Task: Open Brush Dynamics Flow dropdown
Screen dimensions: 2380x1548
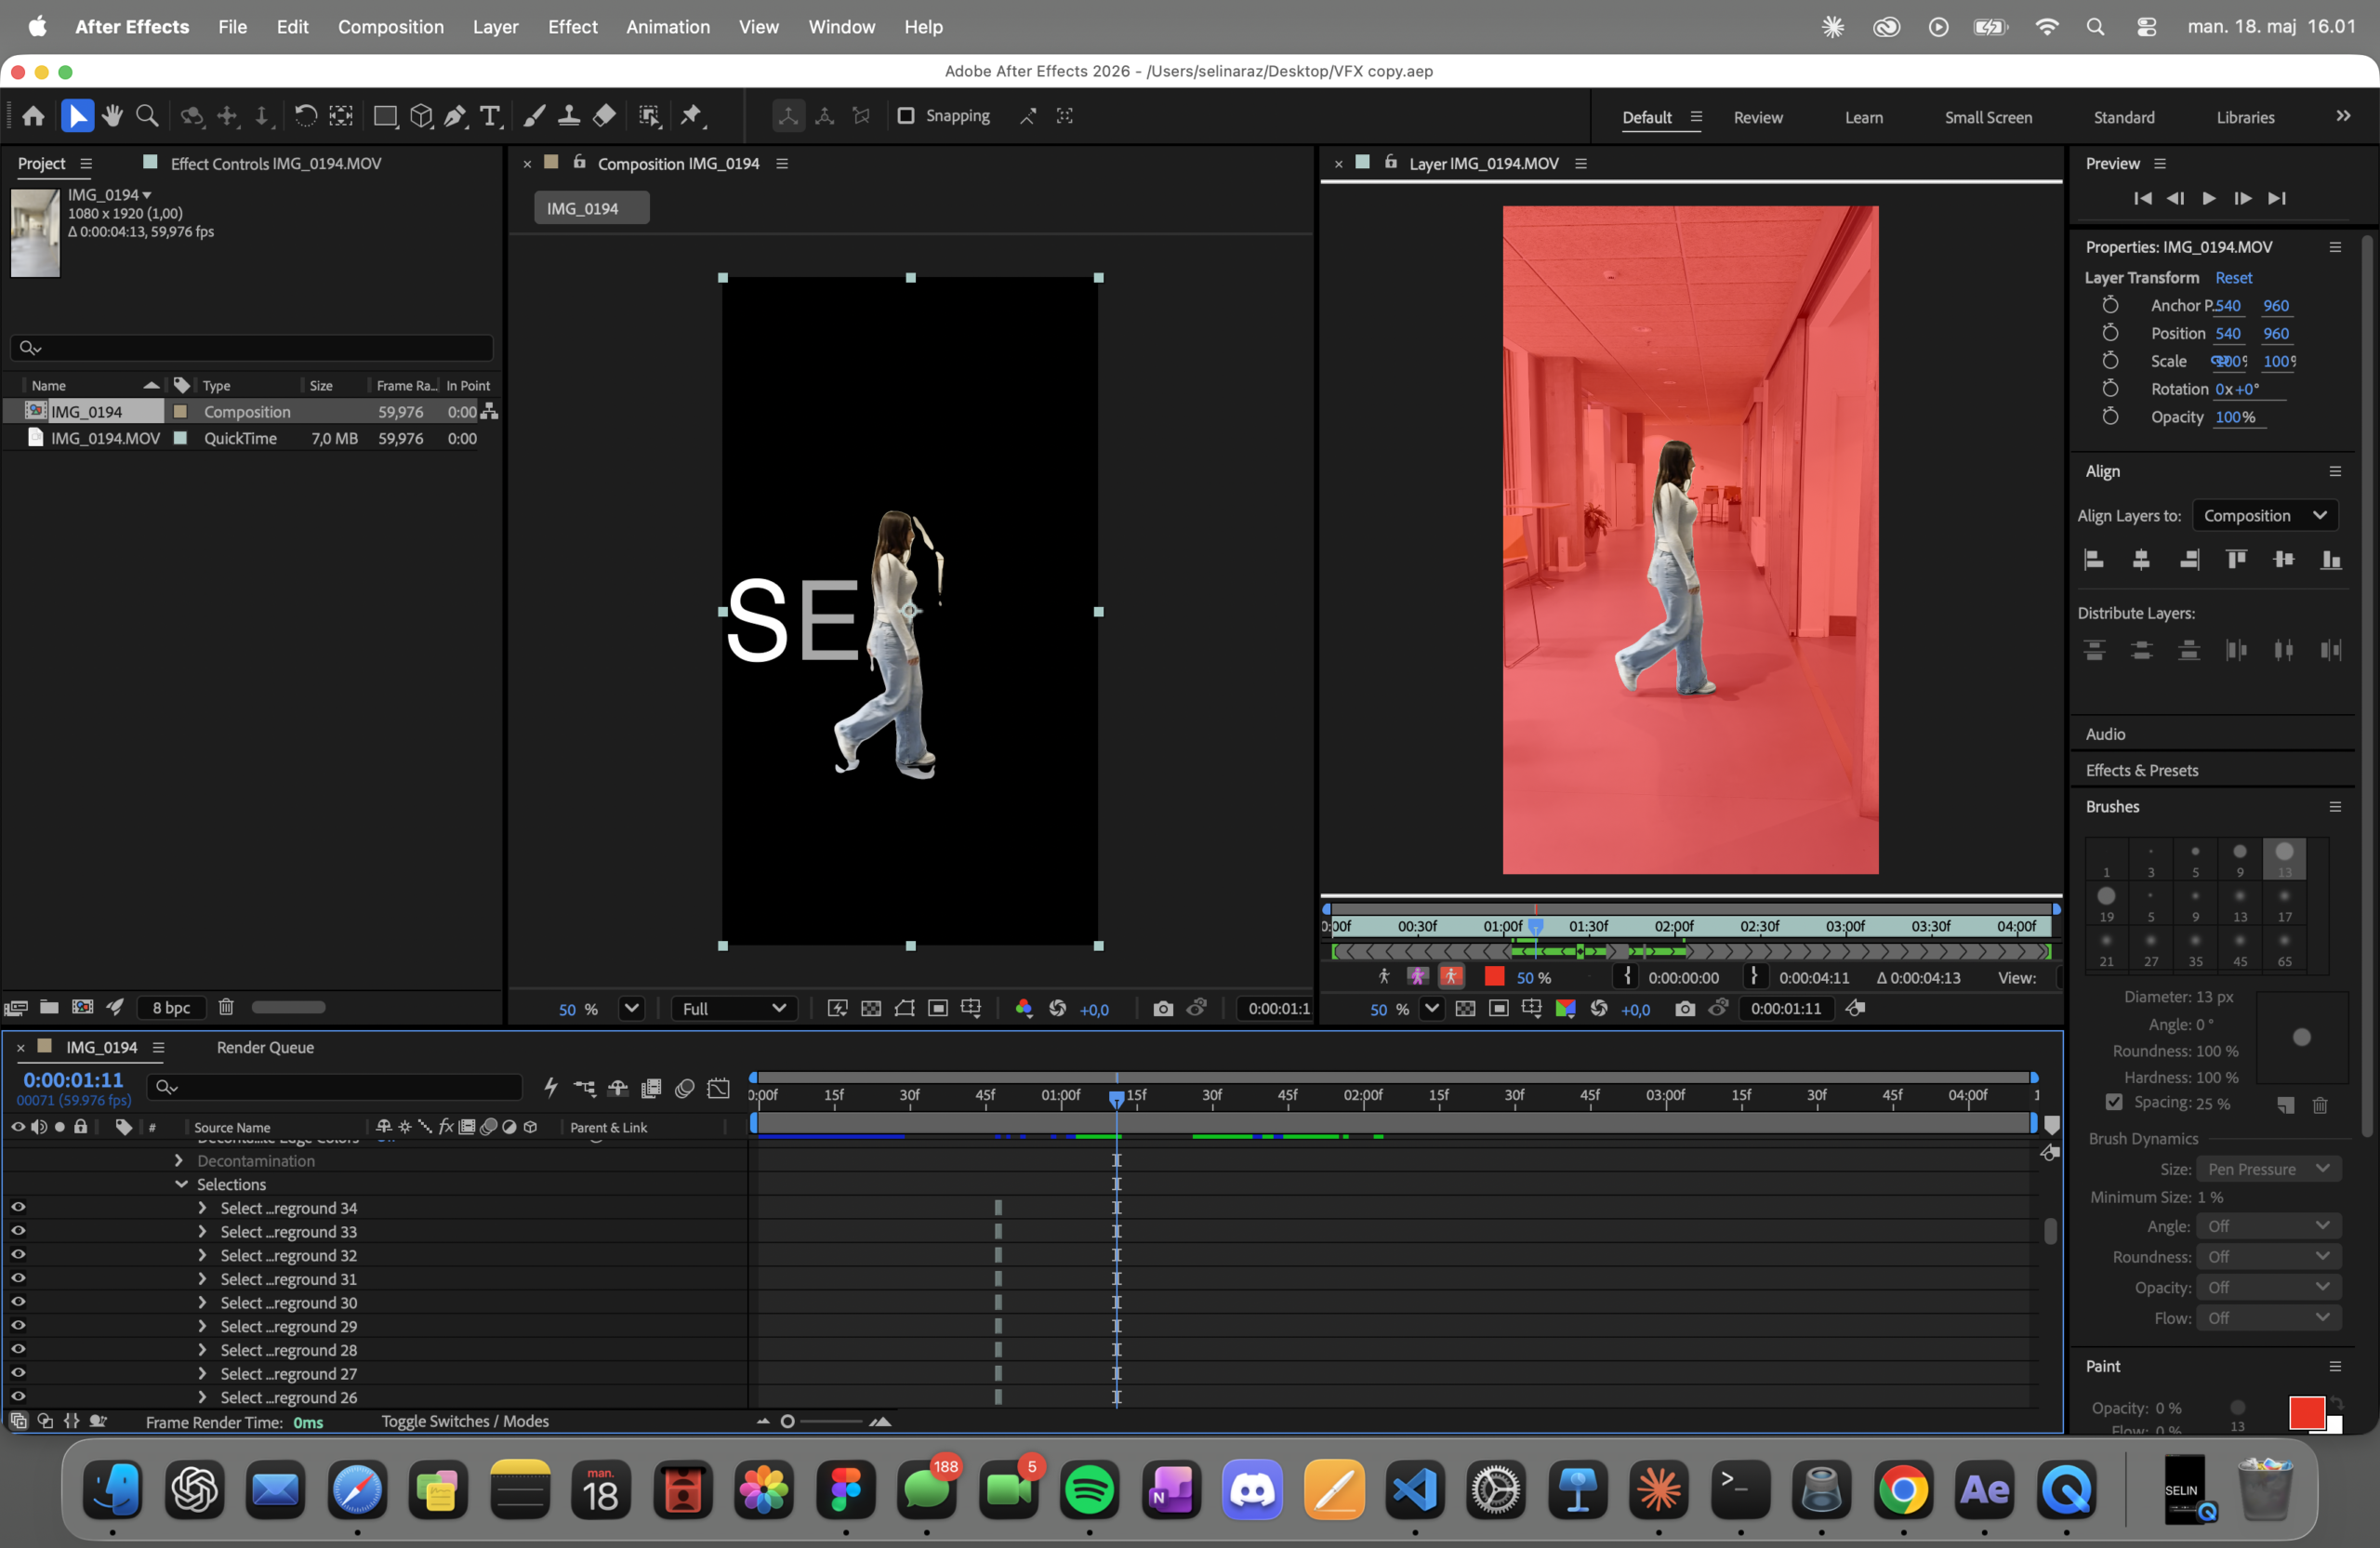Action: tap(2268, 1317)
